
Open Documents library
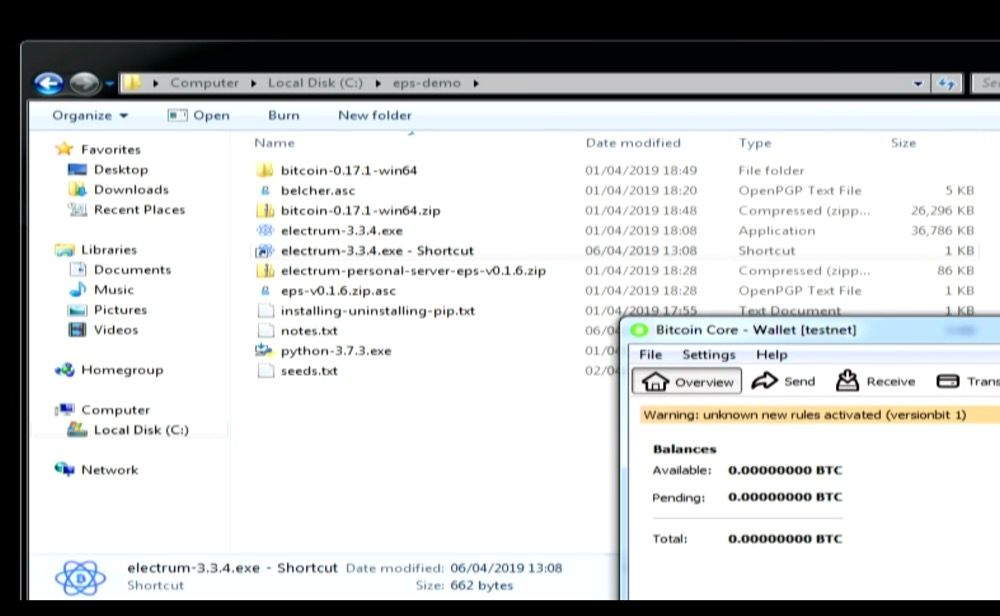tap(133, 270)
